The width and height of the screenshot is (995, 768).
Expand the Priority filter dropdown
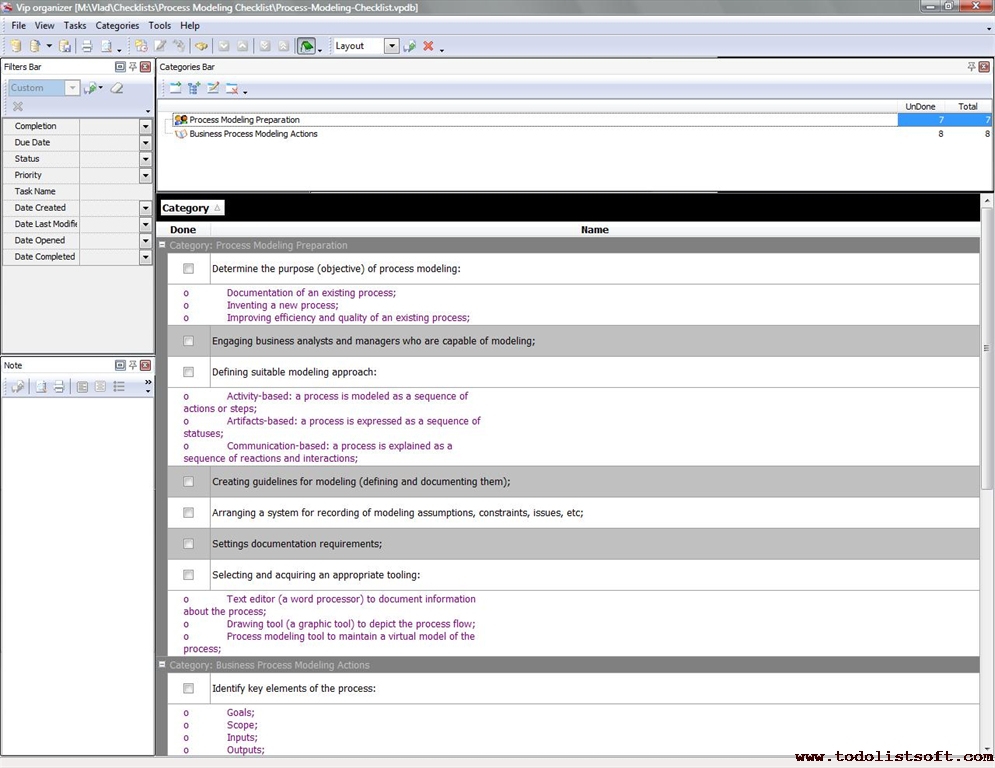(145, 175)
